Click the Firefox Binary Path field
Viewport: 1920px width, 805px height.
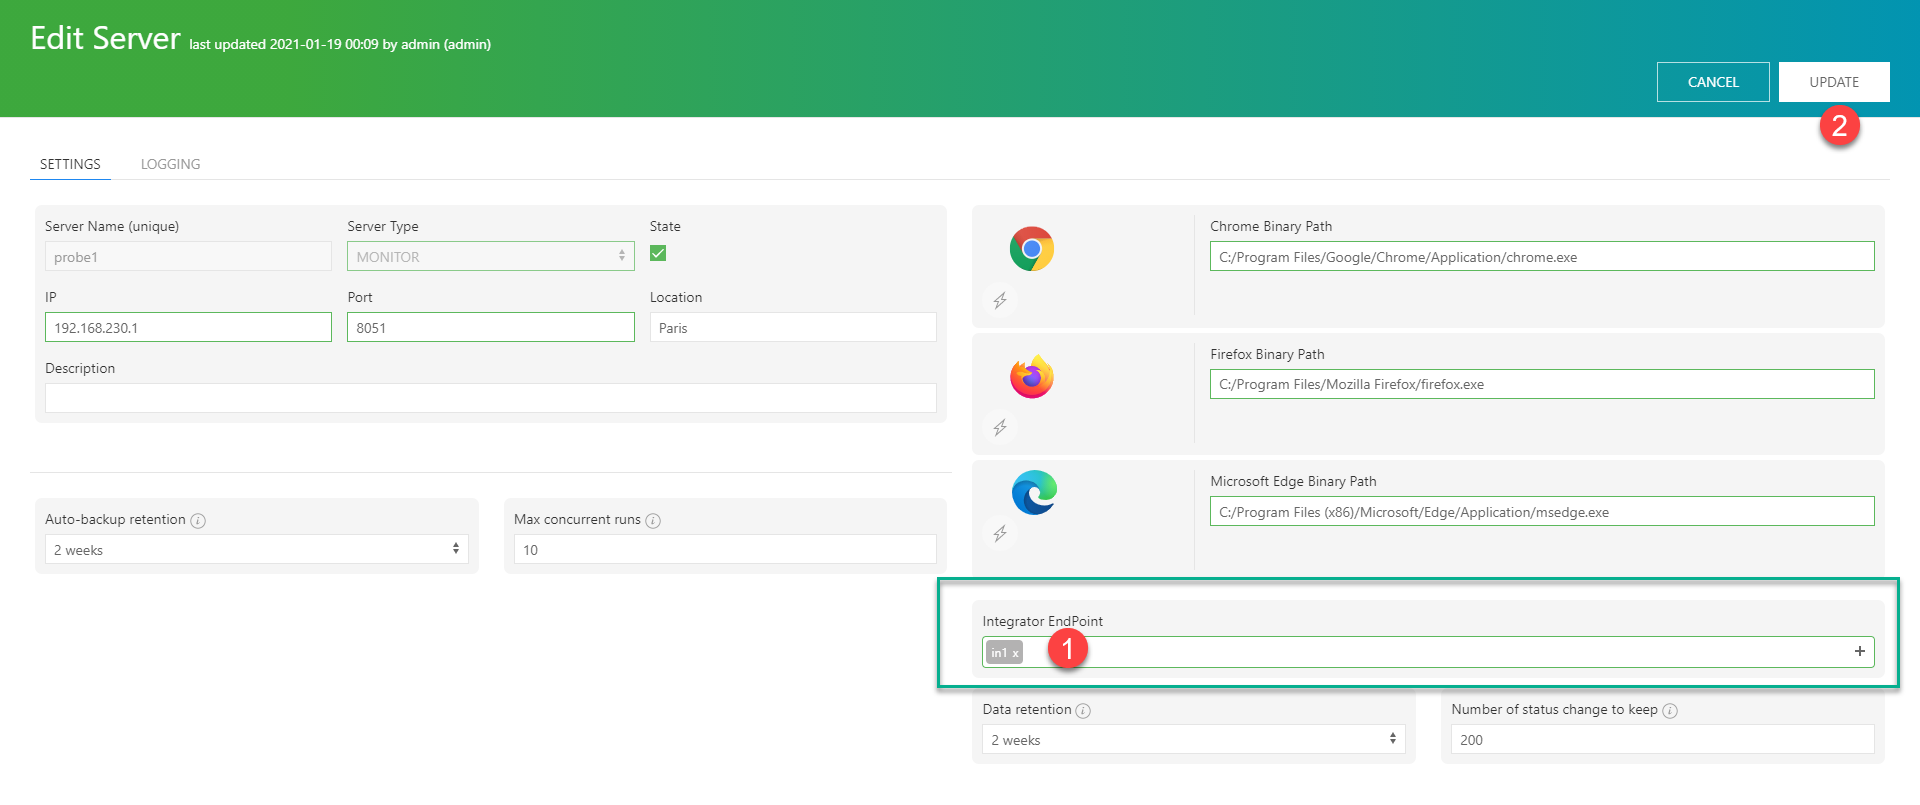pyautogui.click(x=1542, y=384)
